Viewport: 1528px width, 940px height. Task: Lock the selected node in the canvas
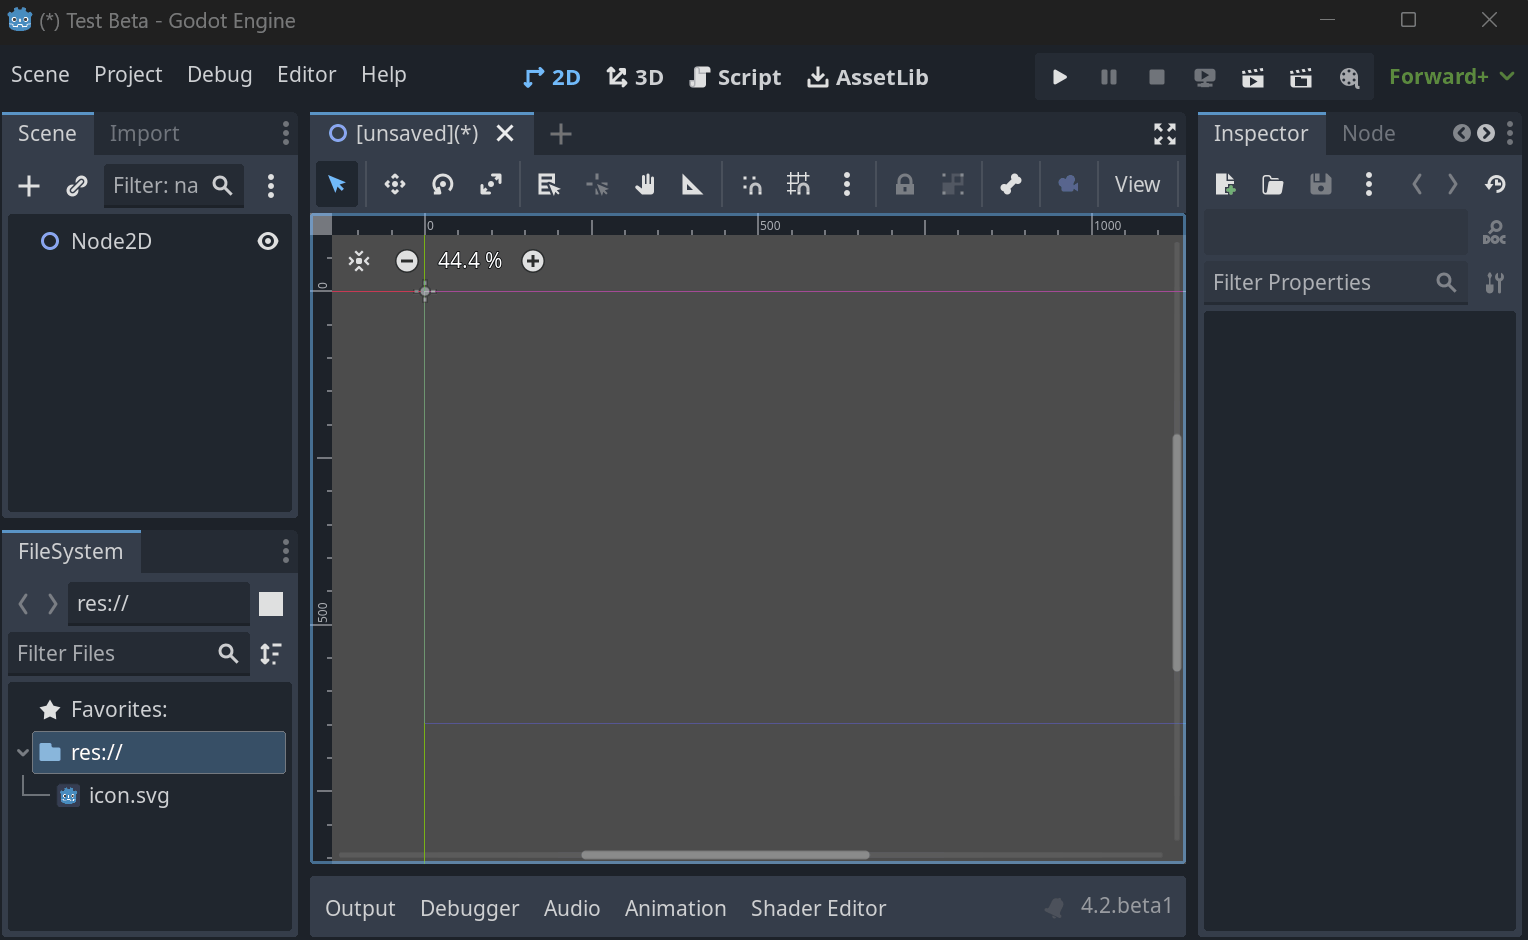coord(904,184)
